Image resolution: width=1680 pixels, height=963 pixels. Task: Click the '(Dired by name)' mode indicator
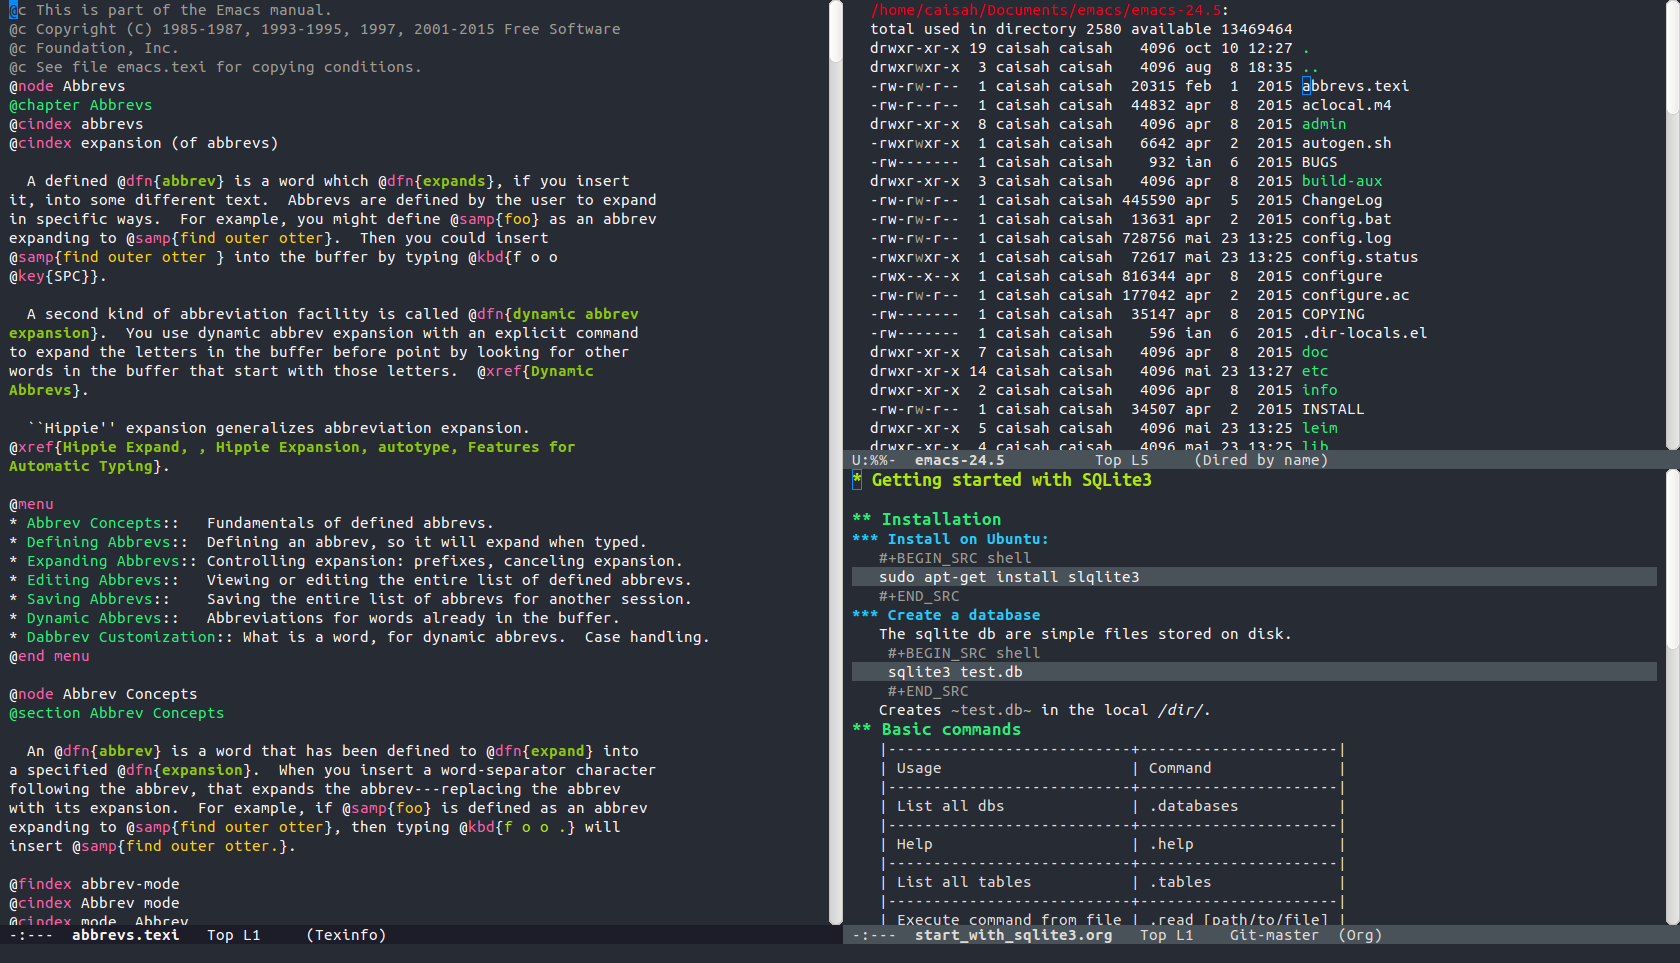click(1261, 460)
